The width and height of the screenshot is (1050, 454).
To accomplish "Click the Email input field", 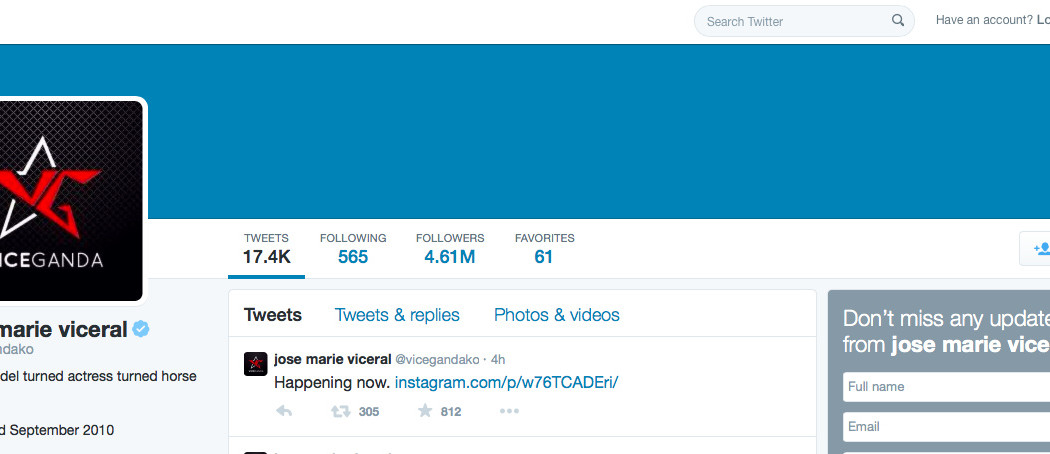I will pos(945,427).
